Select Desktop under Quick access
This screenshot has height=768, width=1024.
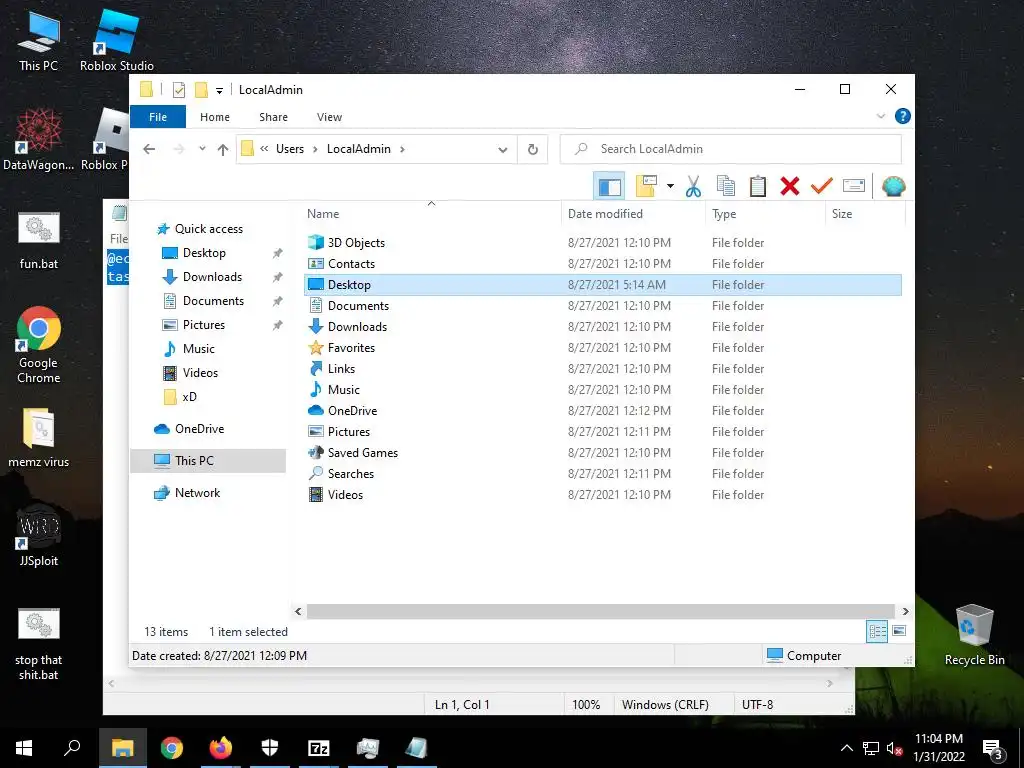click(x=204, y=253)
